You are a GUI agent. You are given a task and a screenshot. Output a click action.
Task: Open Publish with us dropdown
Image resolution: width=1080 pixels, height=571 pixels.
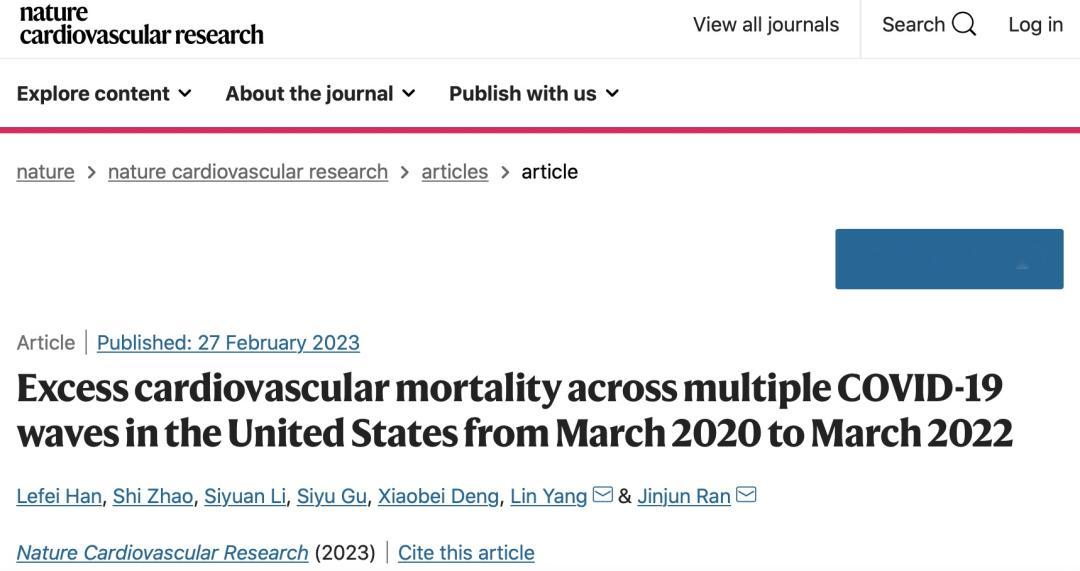click(x=534, y=93)
